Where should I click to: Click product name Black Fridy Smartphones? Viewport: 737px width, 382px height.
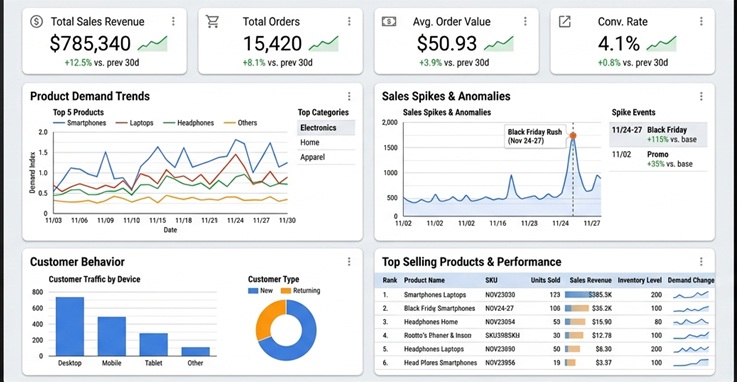tap(439, 308)
